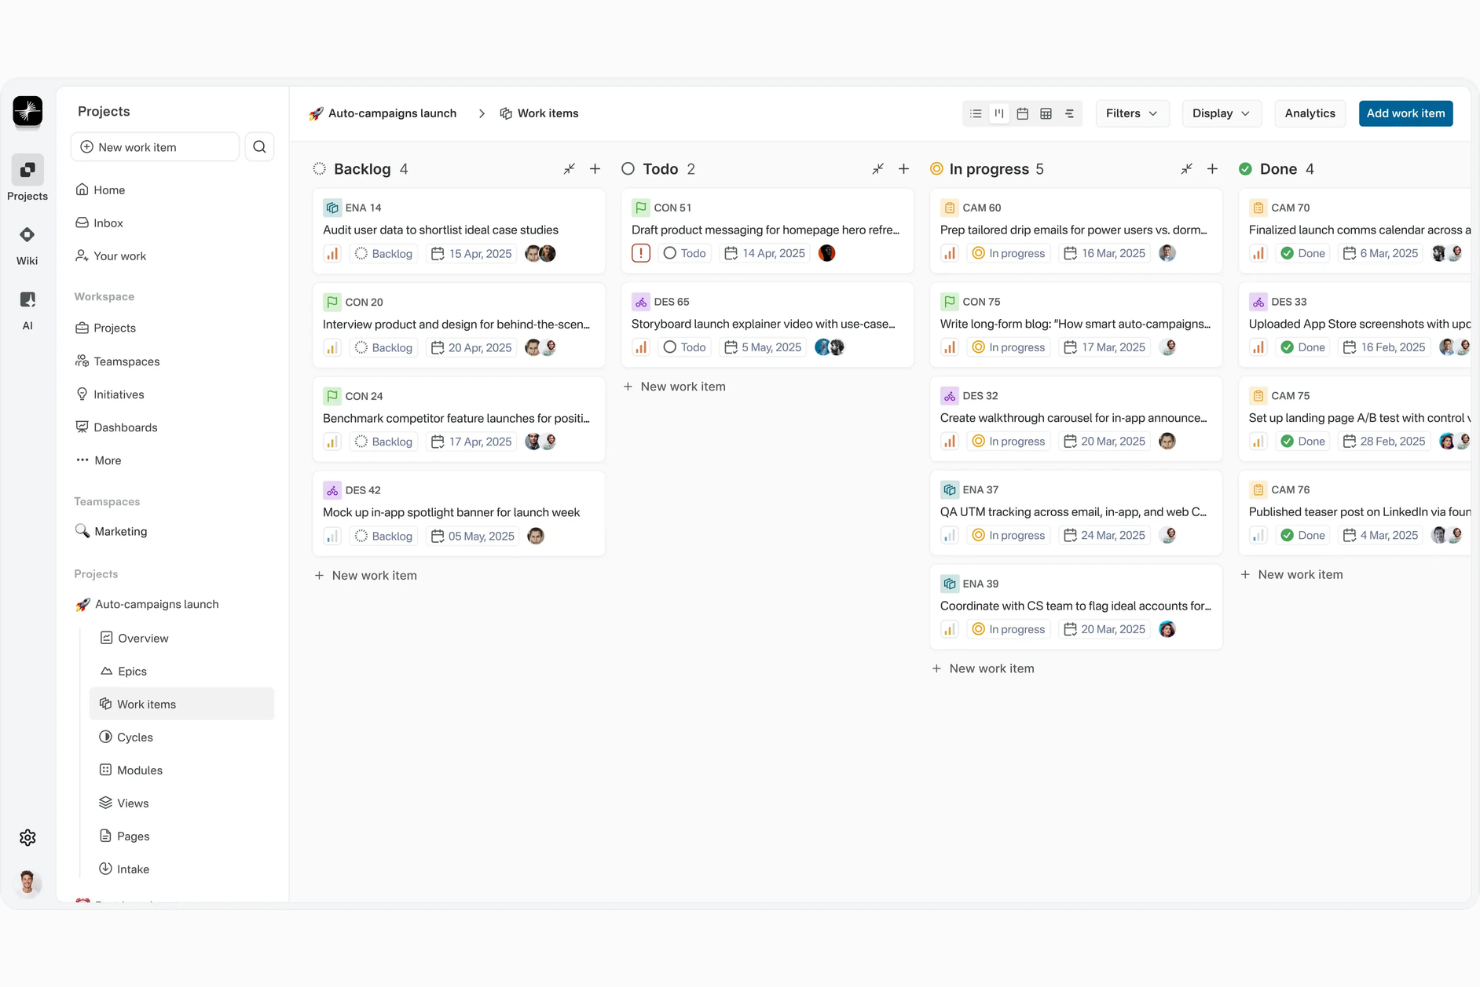Screen dimensions: 1480x987
Task: Switch to the list layout view icon
Action: click(976, 114)
